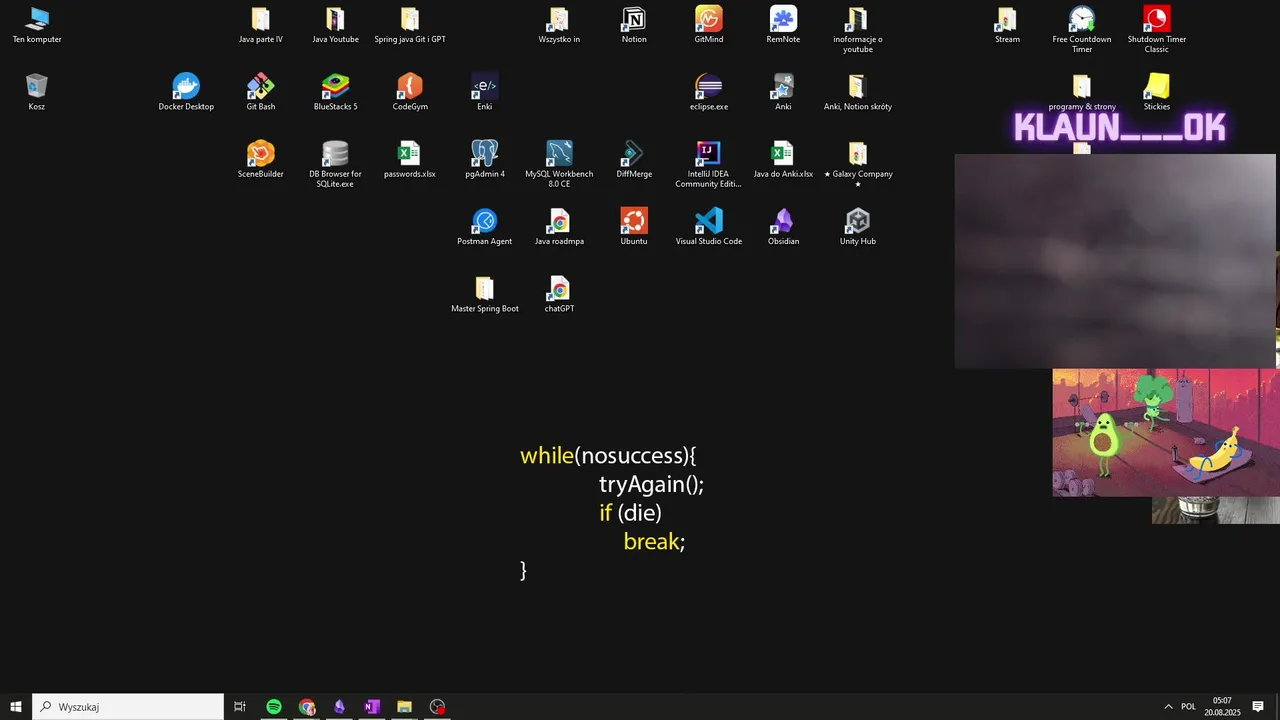Screen dimensions: 1280x720
Task: Launch DiffMerge shortcut
Action: (634, 159)
